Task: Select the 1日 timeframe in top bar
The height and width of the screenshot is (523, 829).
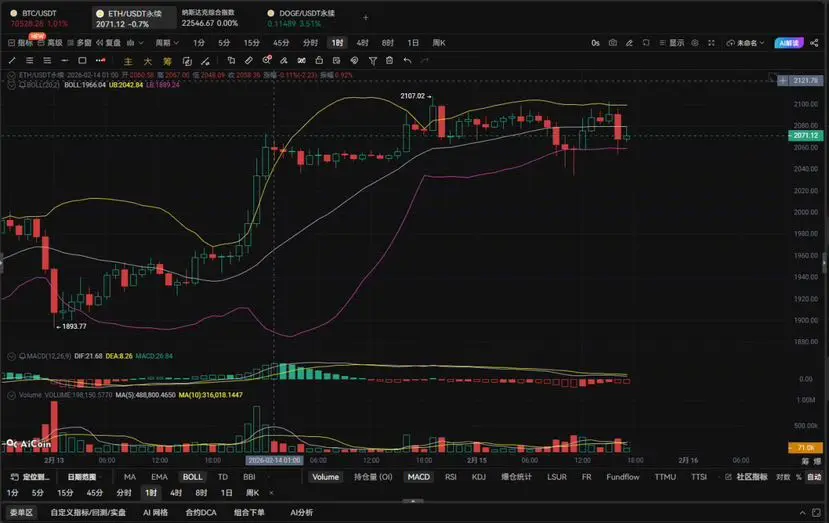Action: 413,43
